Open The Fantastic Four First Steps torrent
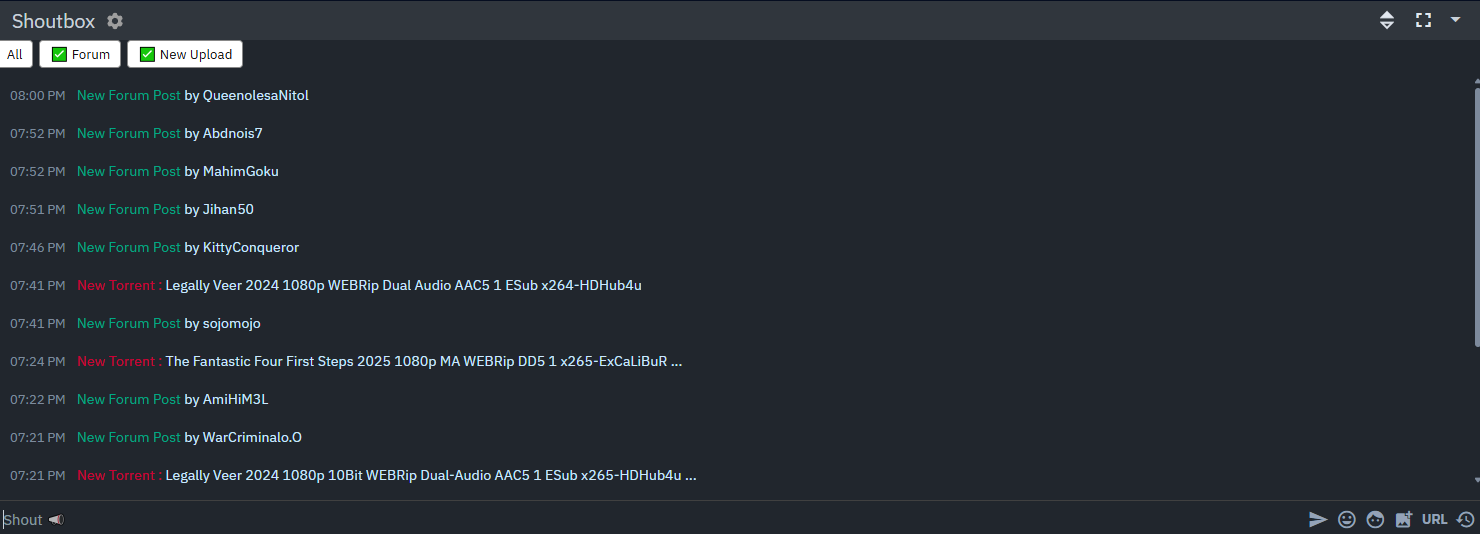 423,361
